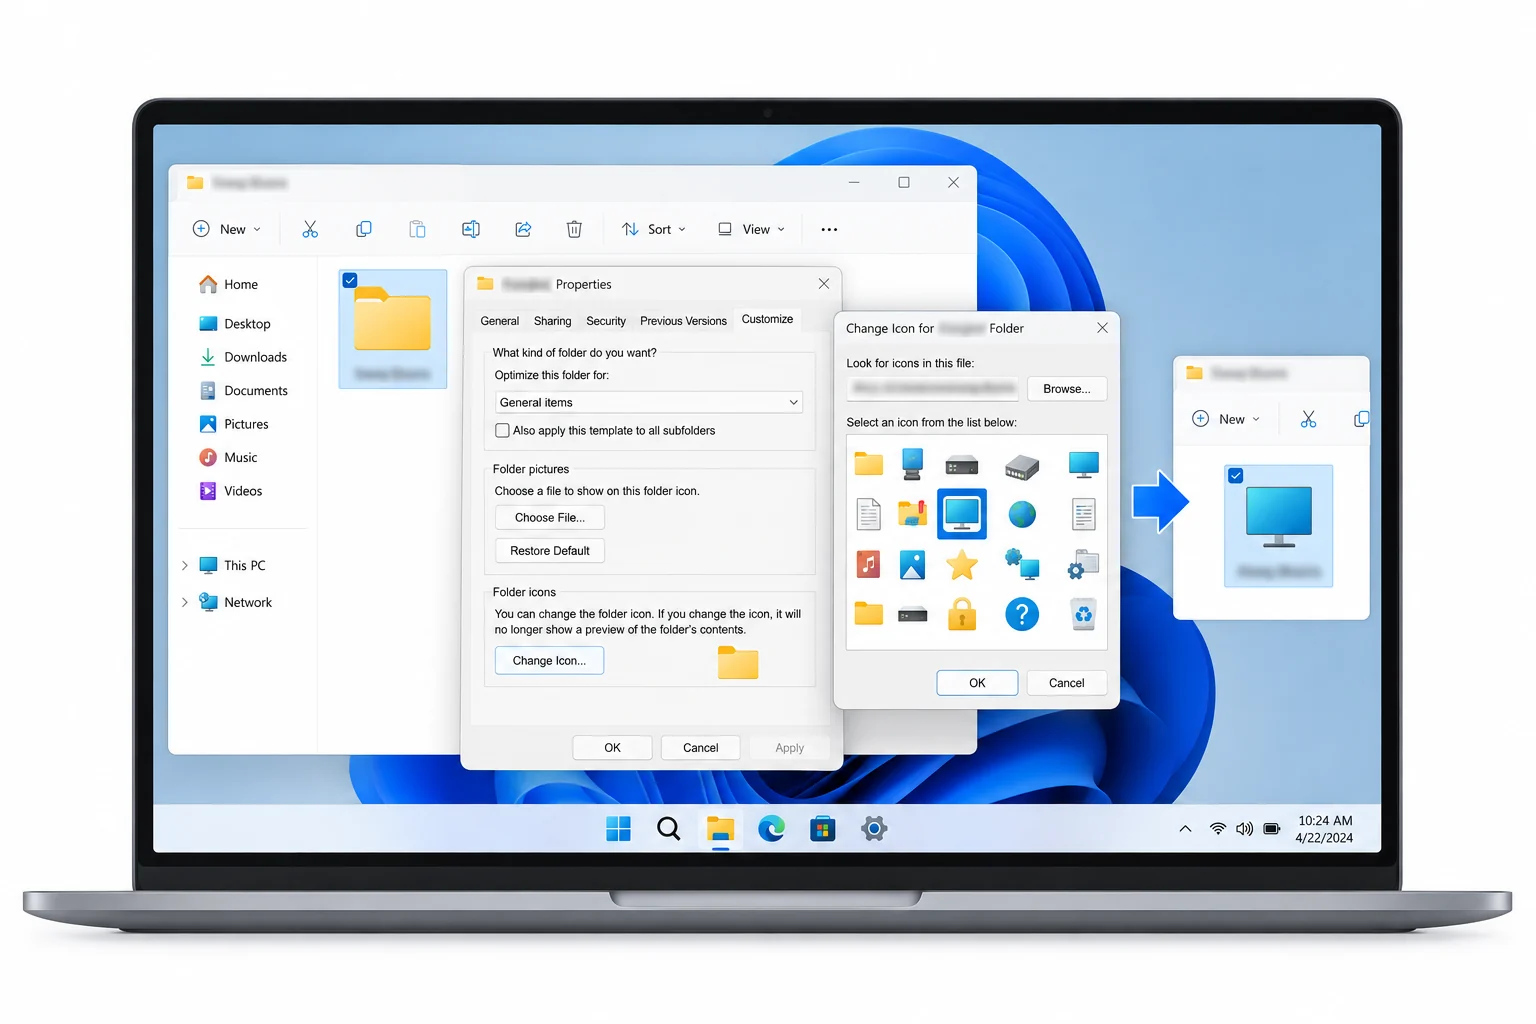Select the highlighted monitor icon in icon list
The width and height of the screenshot is (1536, 1024).
[962, 514]
